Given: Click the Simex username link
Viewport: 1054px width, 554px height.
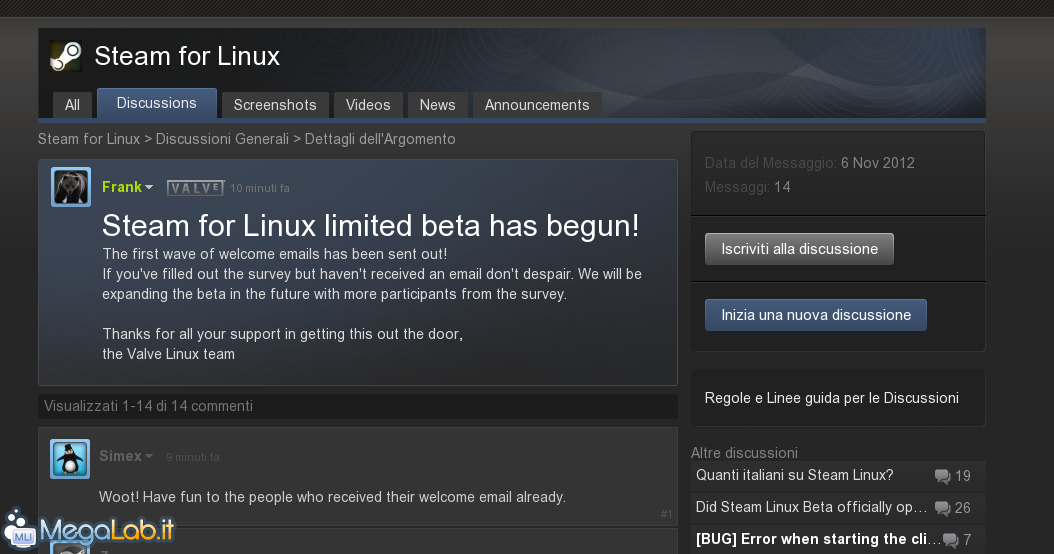Looking at the screenshot, I should pyautogui.click(x=120, y=456).
